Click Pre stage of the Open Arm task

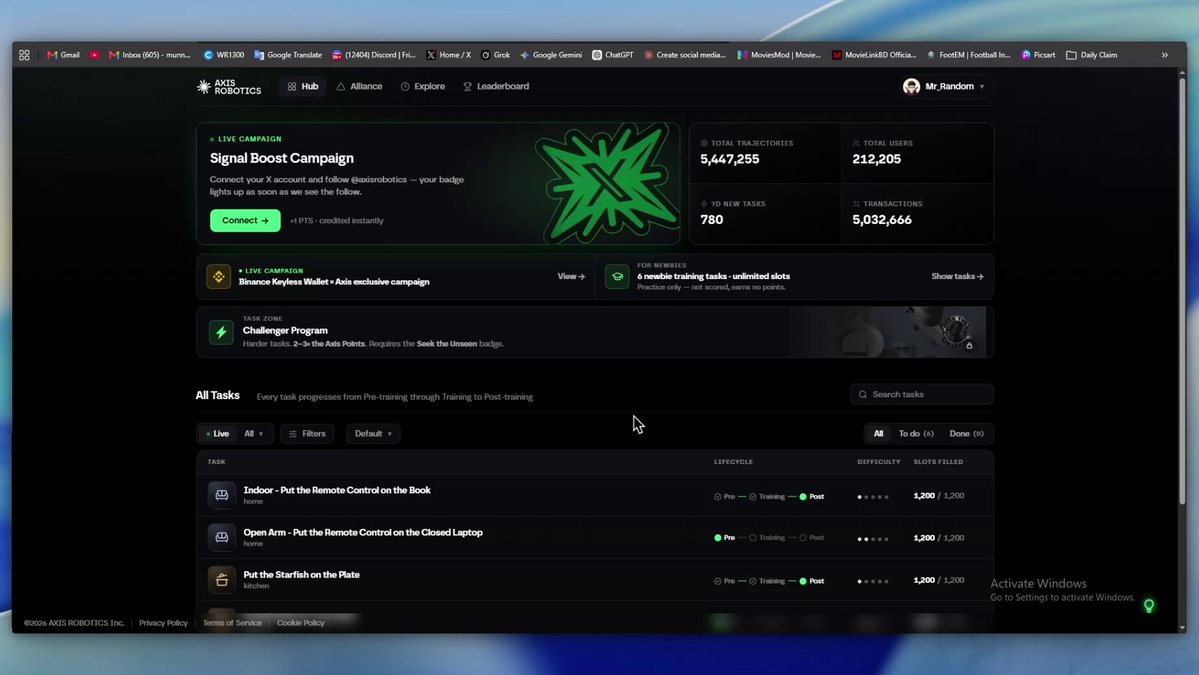click(x=725, y=537)
